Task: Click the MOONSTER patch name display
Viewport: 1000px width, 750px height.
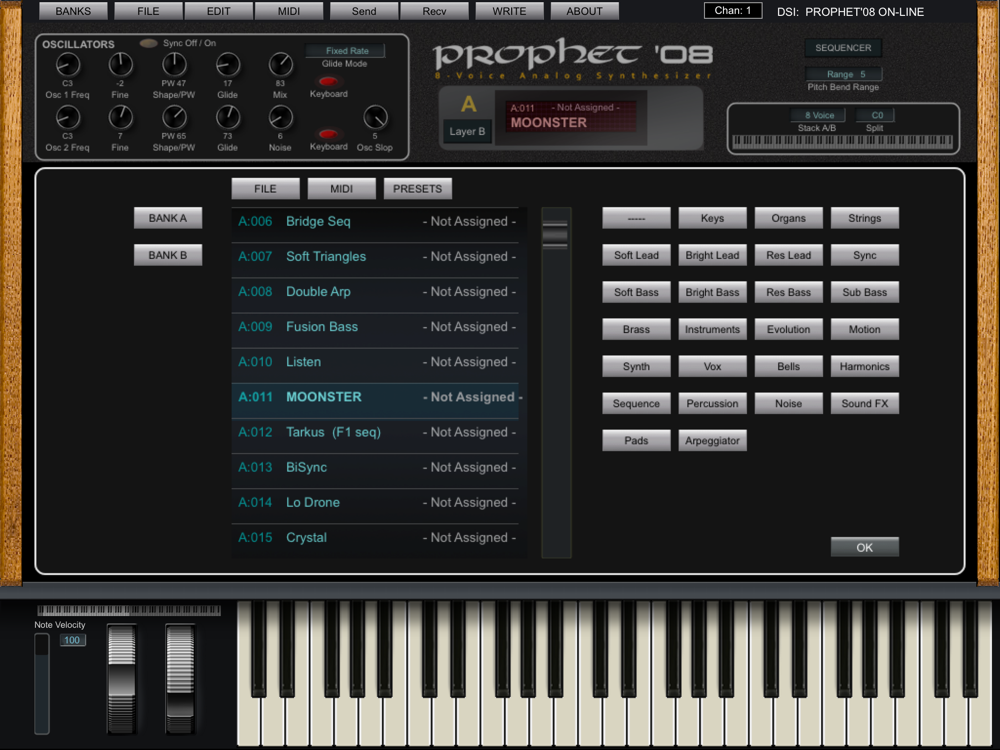Action: click(571, 116)
